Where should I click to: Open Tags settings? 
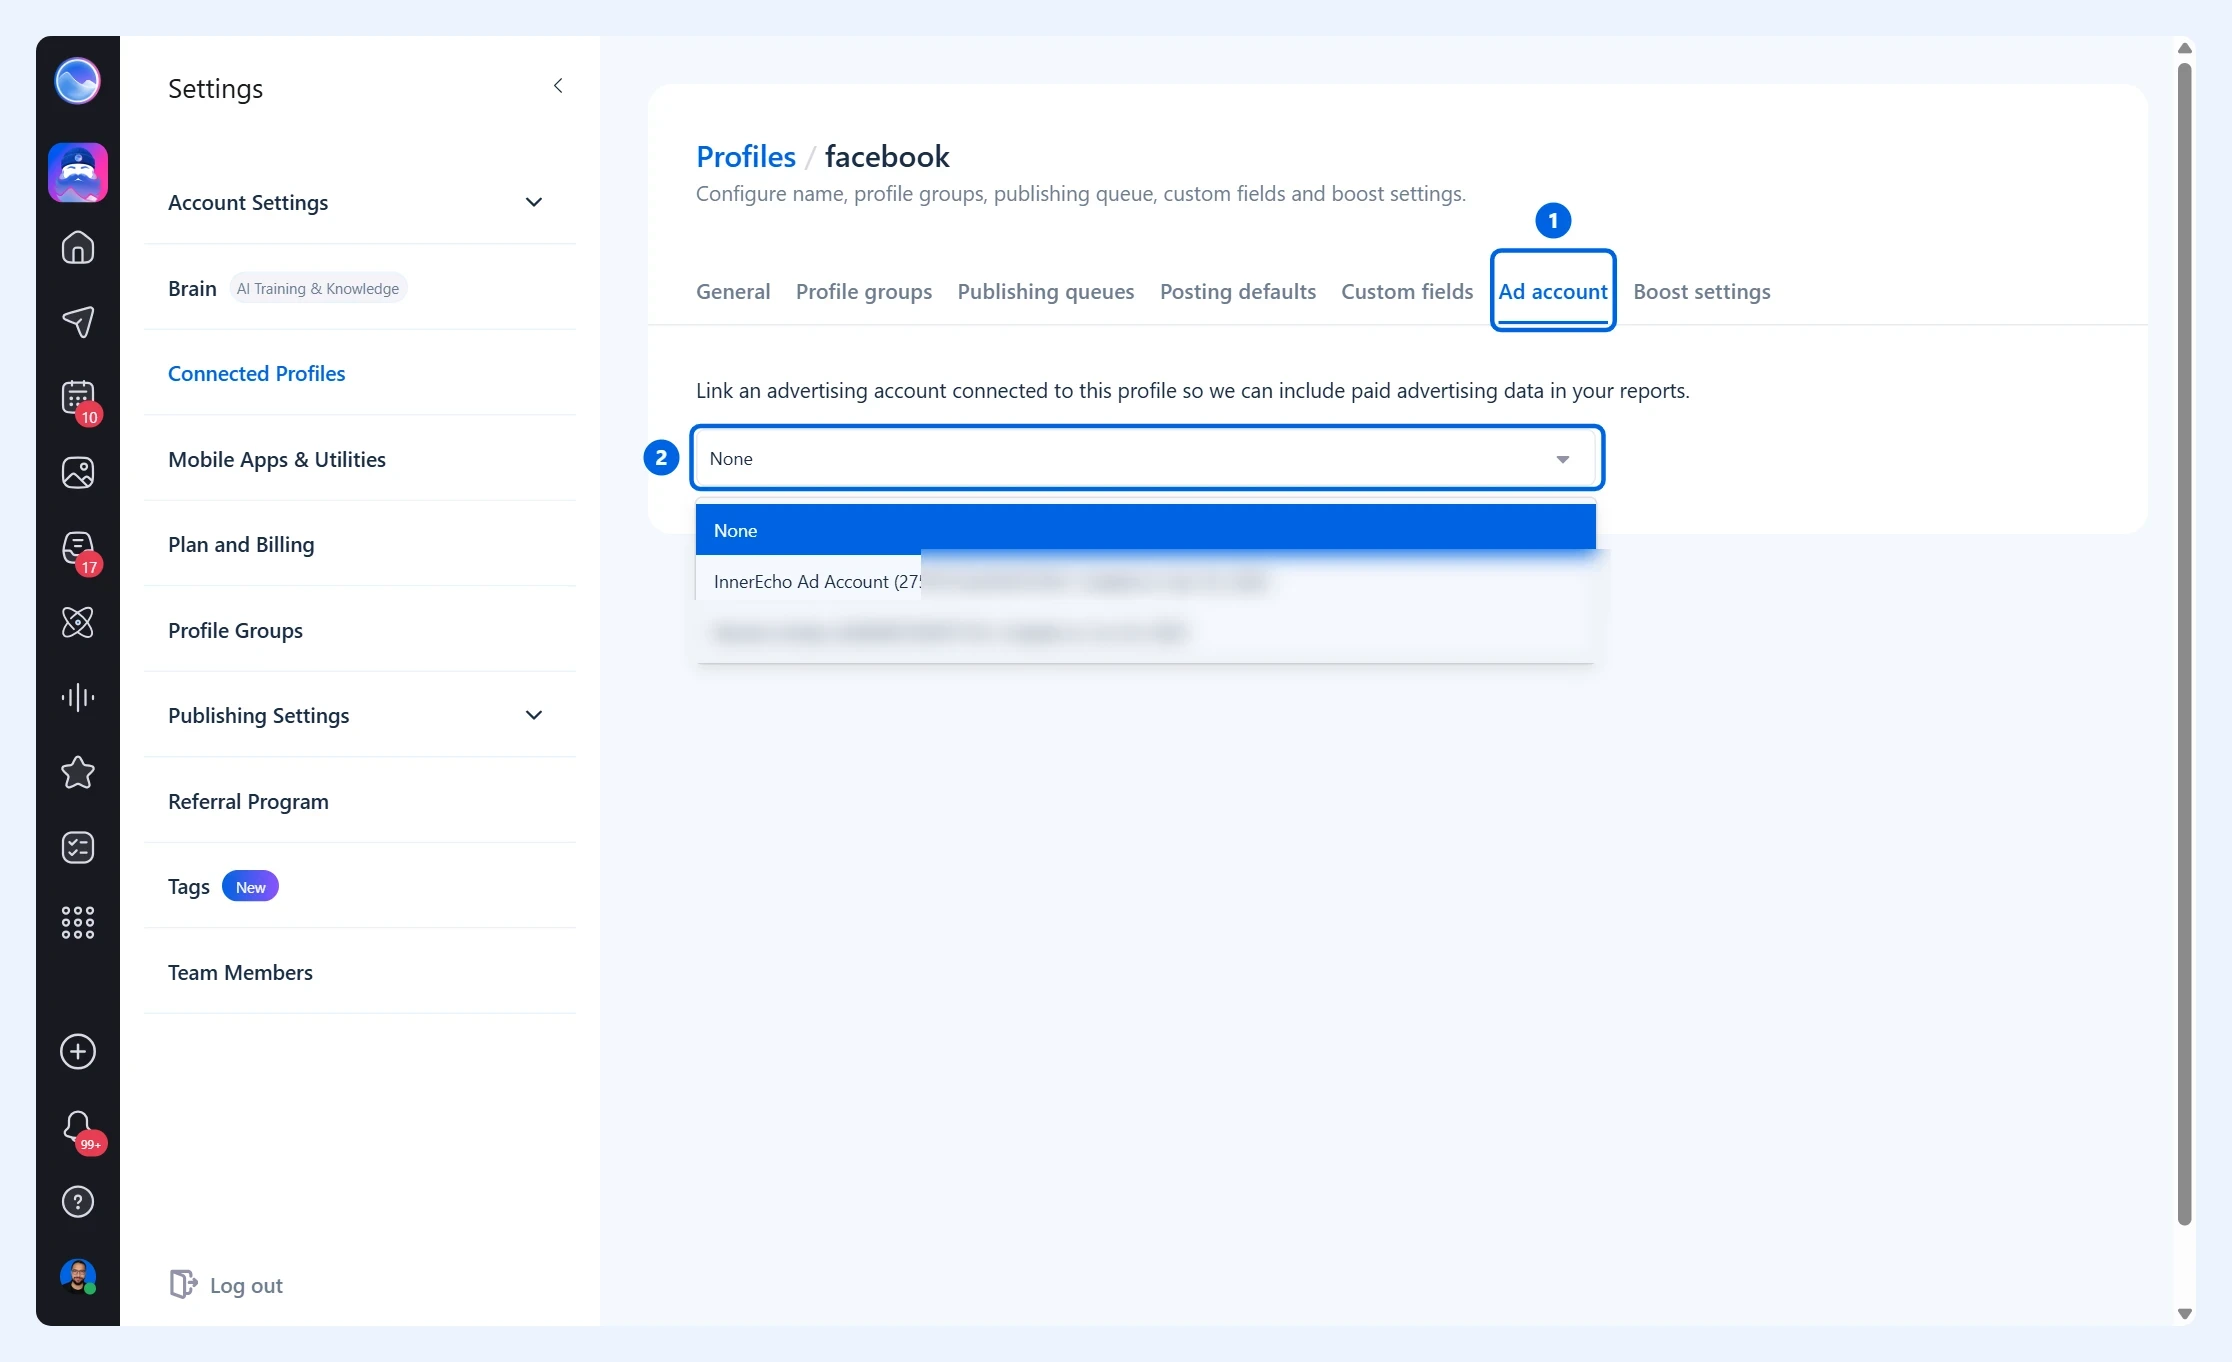point(360,886)
